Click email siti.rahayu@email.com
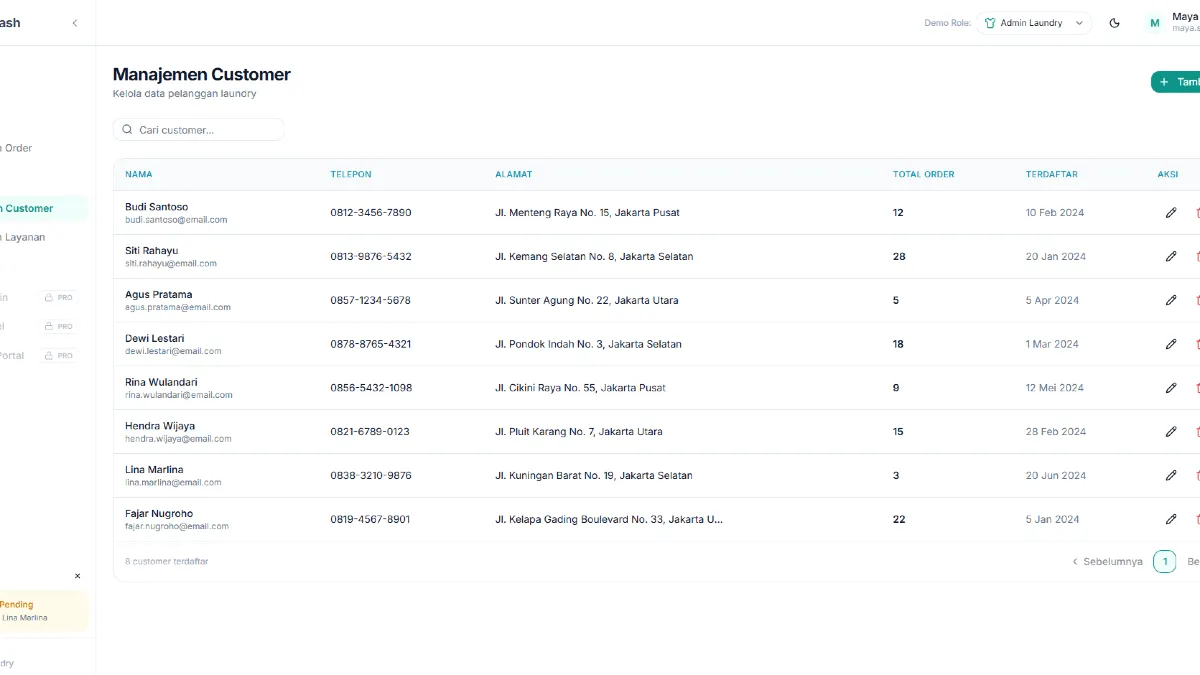The width and height of the screenshot is (1200, 675). pyautogui.click(x=171, y=264)
